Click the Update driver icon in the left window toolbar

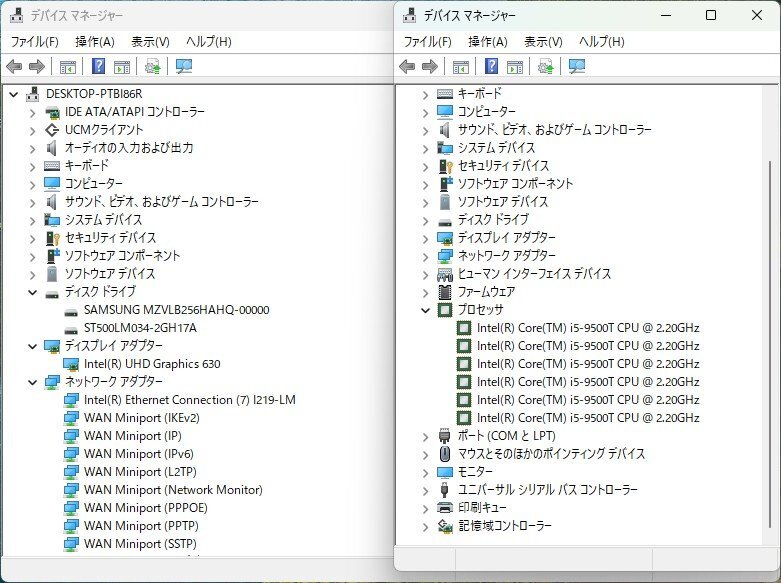152,67
